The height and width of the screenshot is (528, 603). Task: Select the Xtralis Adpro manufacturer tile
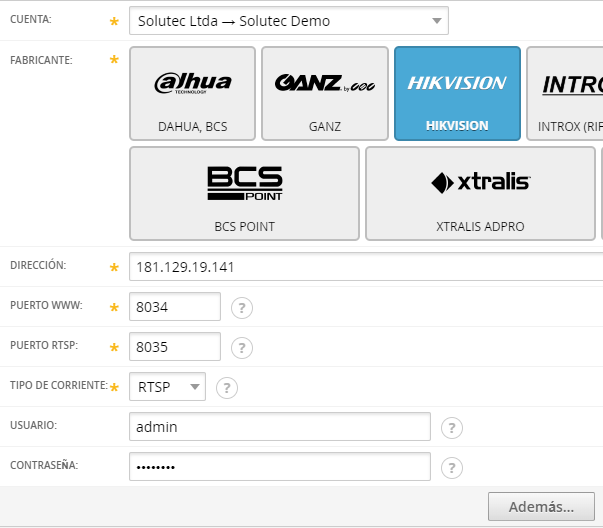click(480, 193)
